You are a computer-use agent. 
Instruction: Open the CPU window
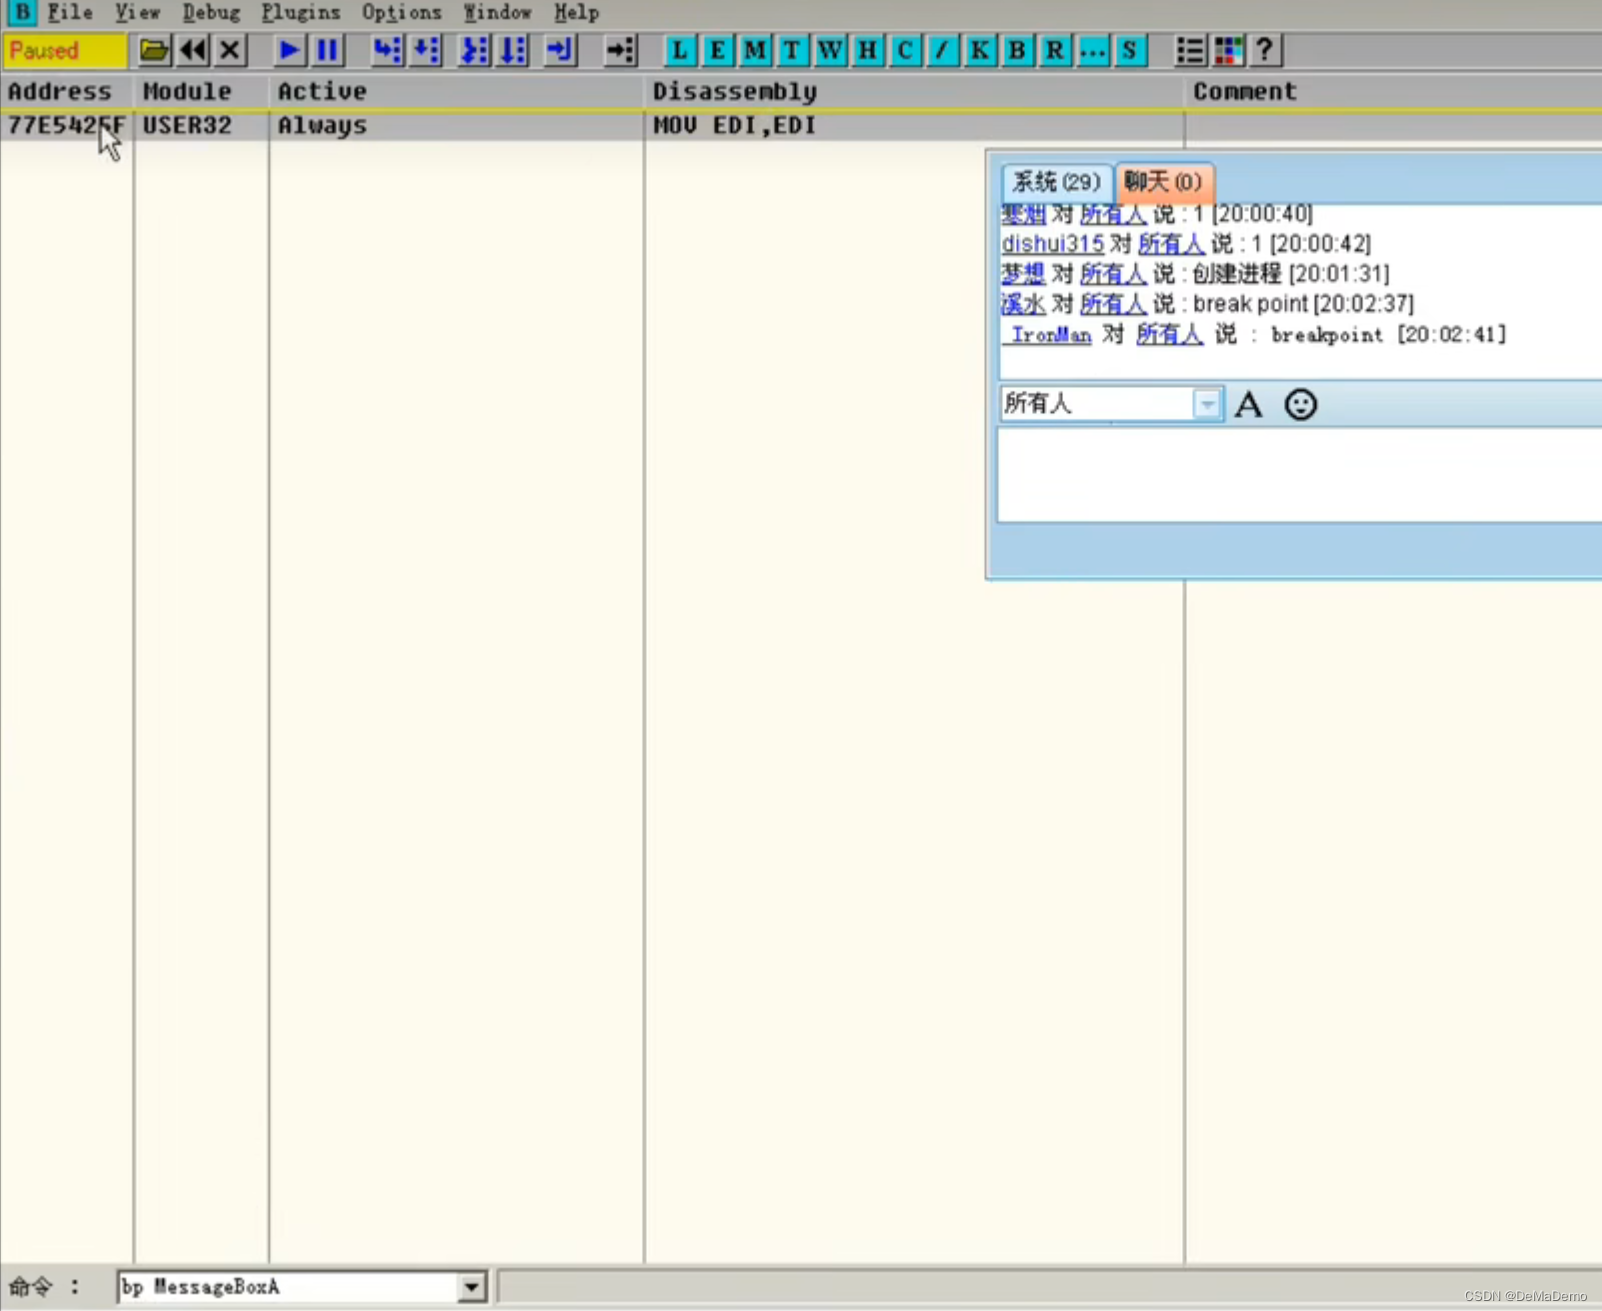click(905, 50)
